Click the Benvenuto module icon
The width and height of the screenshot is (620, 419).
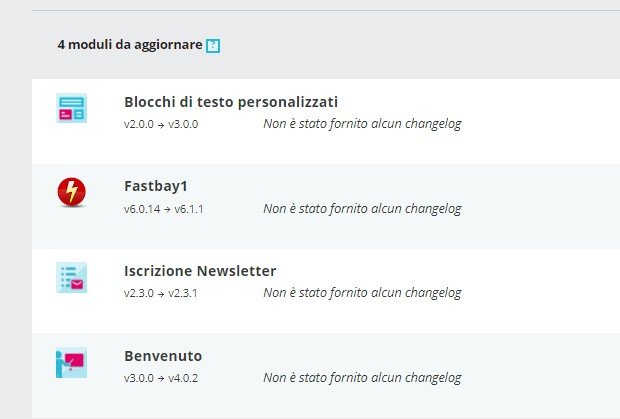[72, 362]
